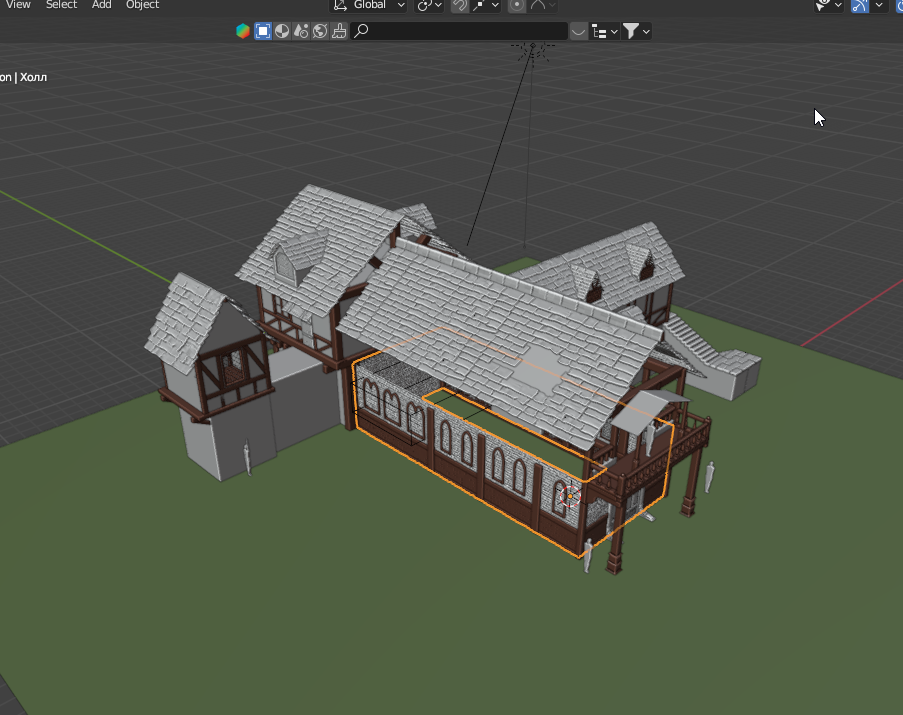Open the Global transform orientation dropdown
Viewport: 903px width, 715px height.
tap(369, 5)
